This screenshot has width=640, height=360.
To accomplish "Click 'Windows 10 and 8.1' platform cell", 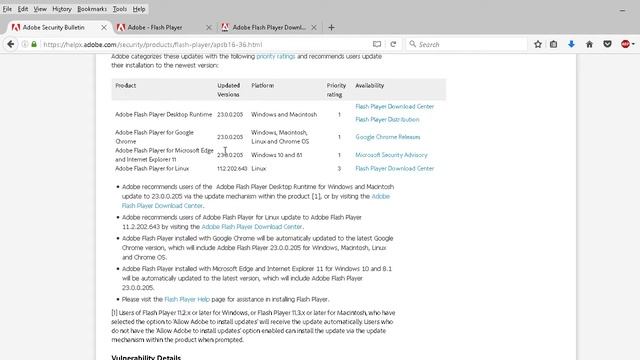I will point(277,155).
